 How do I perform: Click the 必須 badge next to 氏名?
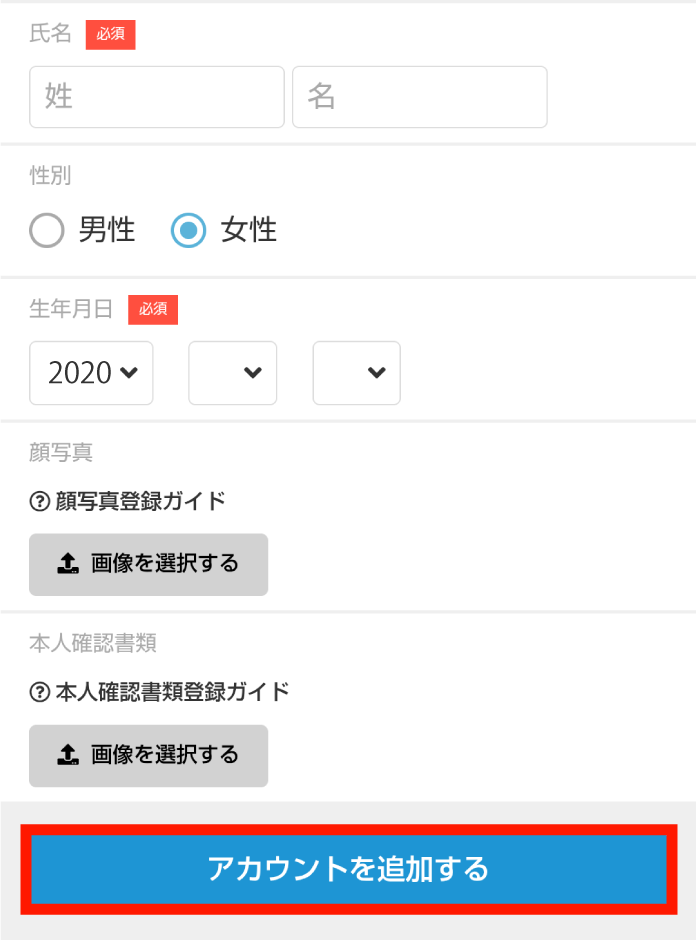(x=110, y=34)
